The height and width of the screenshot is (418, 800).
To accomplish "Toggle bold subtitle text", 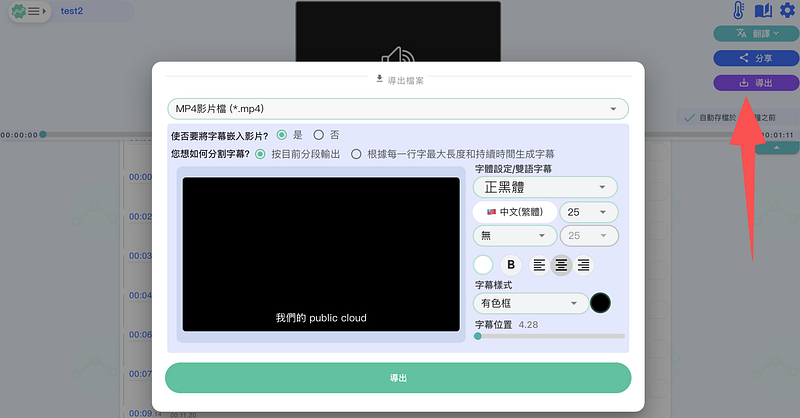I will pyautogui.click(x=511, y=265).
